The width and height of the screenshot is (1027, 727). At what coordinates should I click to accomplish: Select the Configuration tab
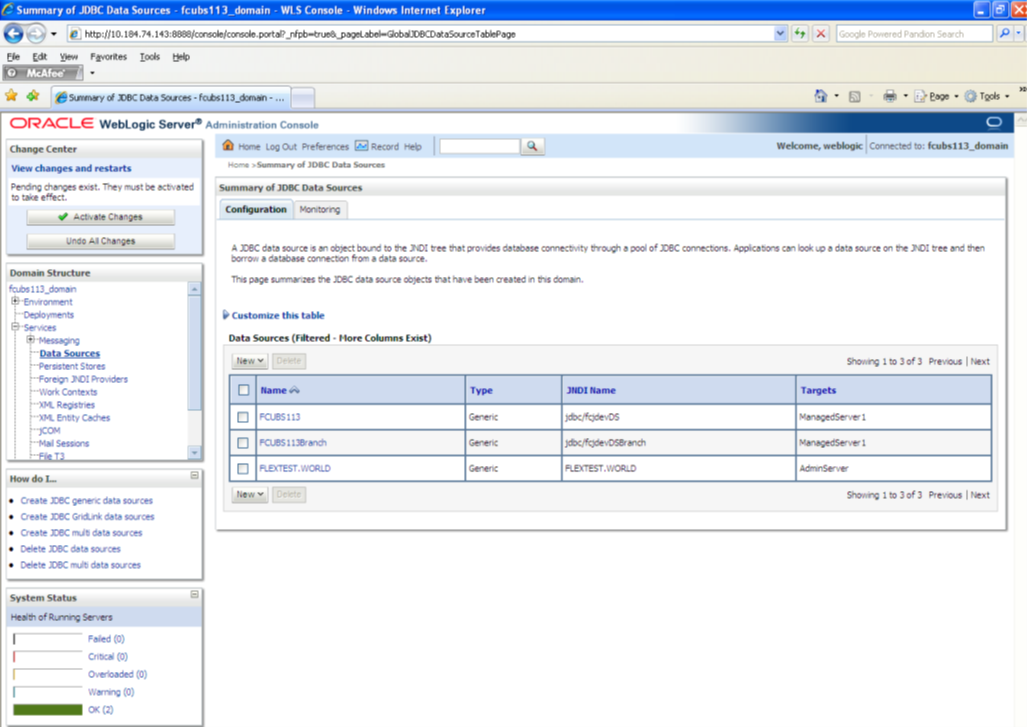pyautogui.click(x=255, y=210)
